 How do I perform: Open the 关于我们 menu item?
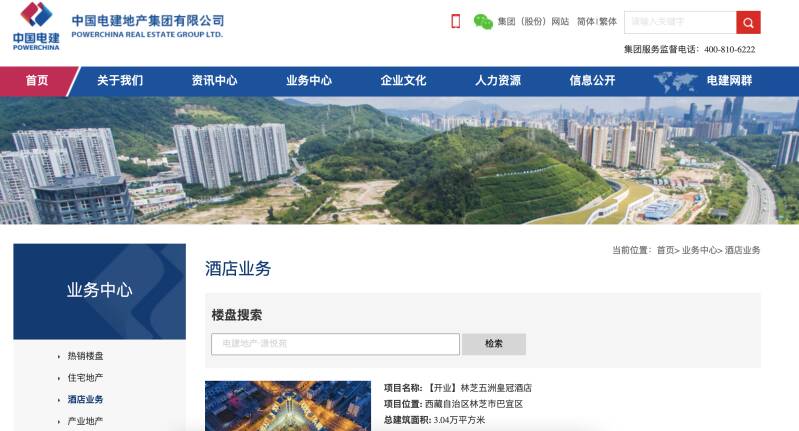[120, 80]
